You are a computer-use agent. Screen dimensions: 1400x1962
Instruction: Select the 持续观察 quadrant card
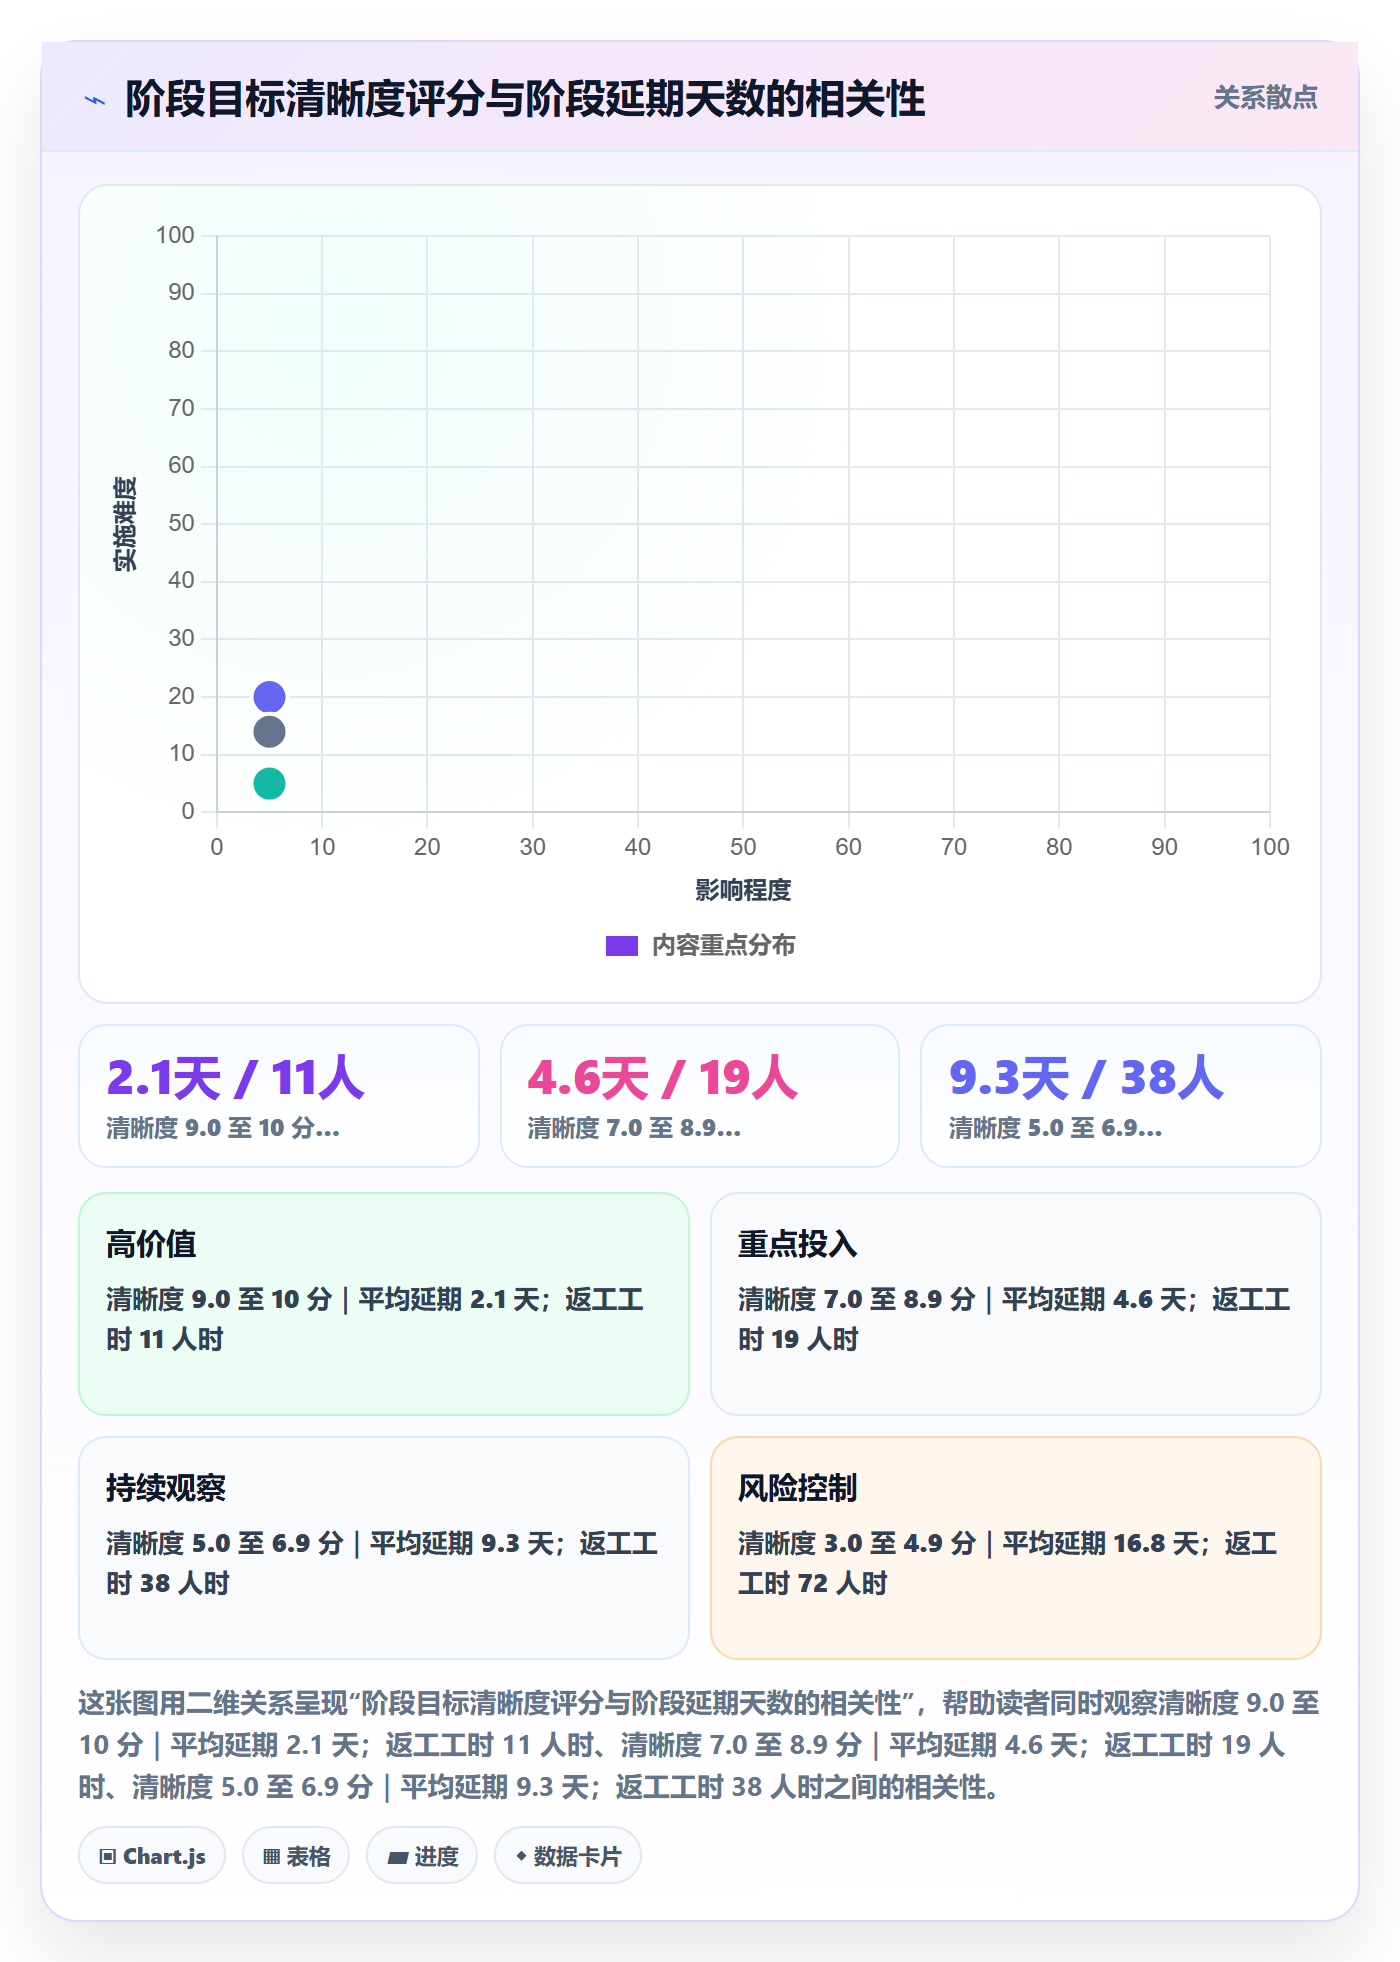pos(384,1548)
